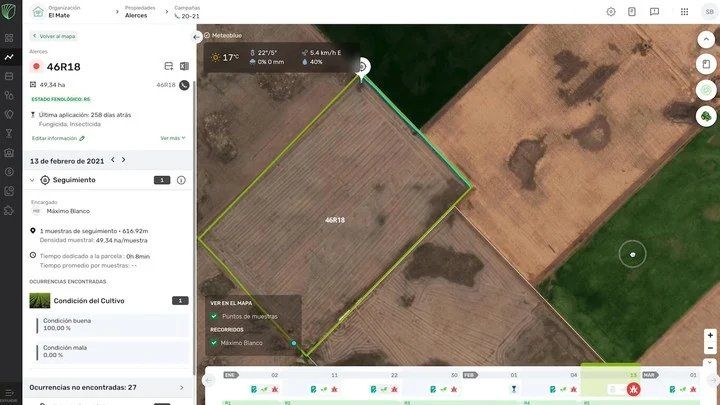
Task: Open the notes button on the map
Action: 706,64
